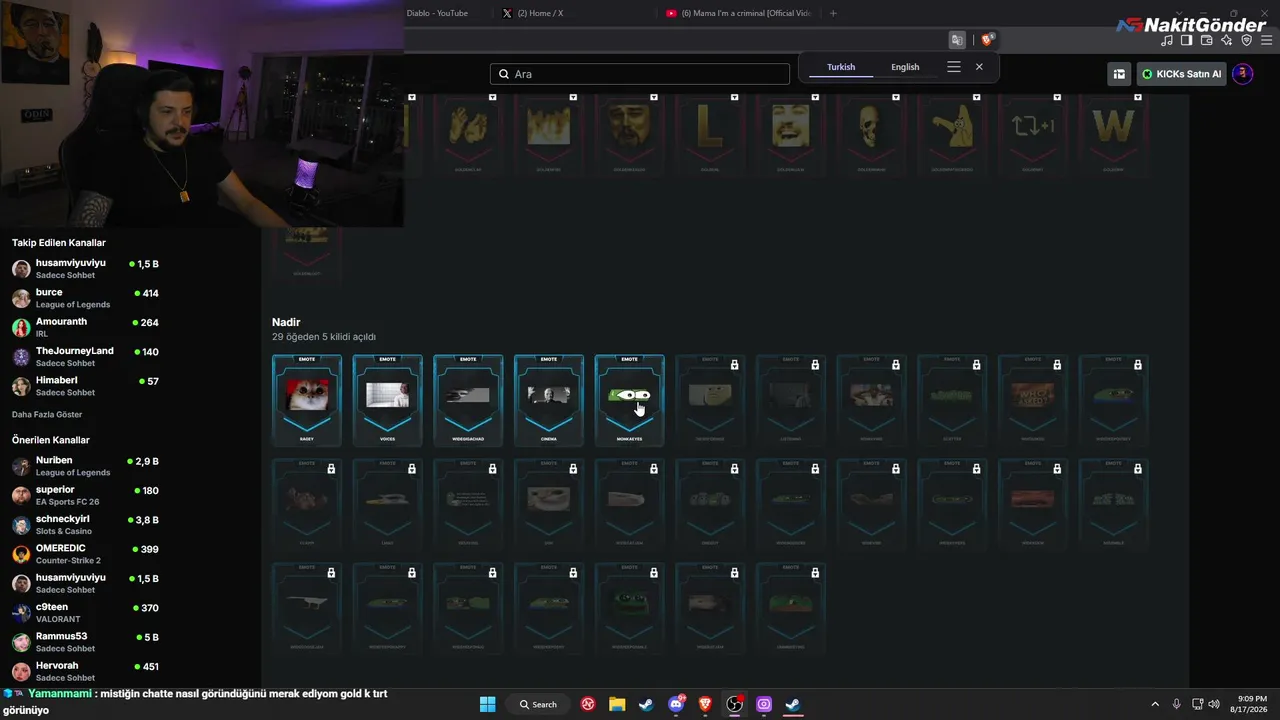The image size is (1280, 720).
Task: Click the taskbar Search box
Action: coord(538,704)
